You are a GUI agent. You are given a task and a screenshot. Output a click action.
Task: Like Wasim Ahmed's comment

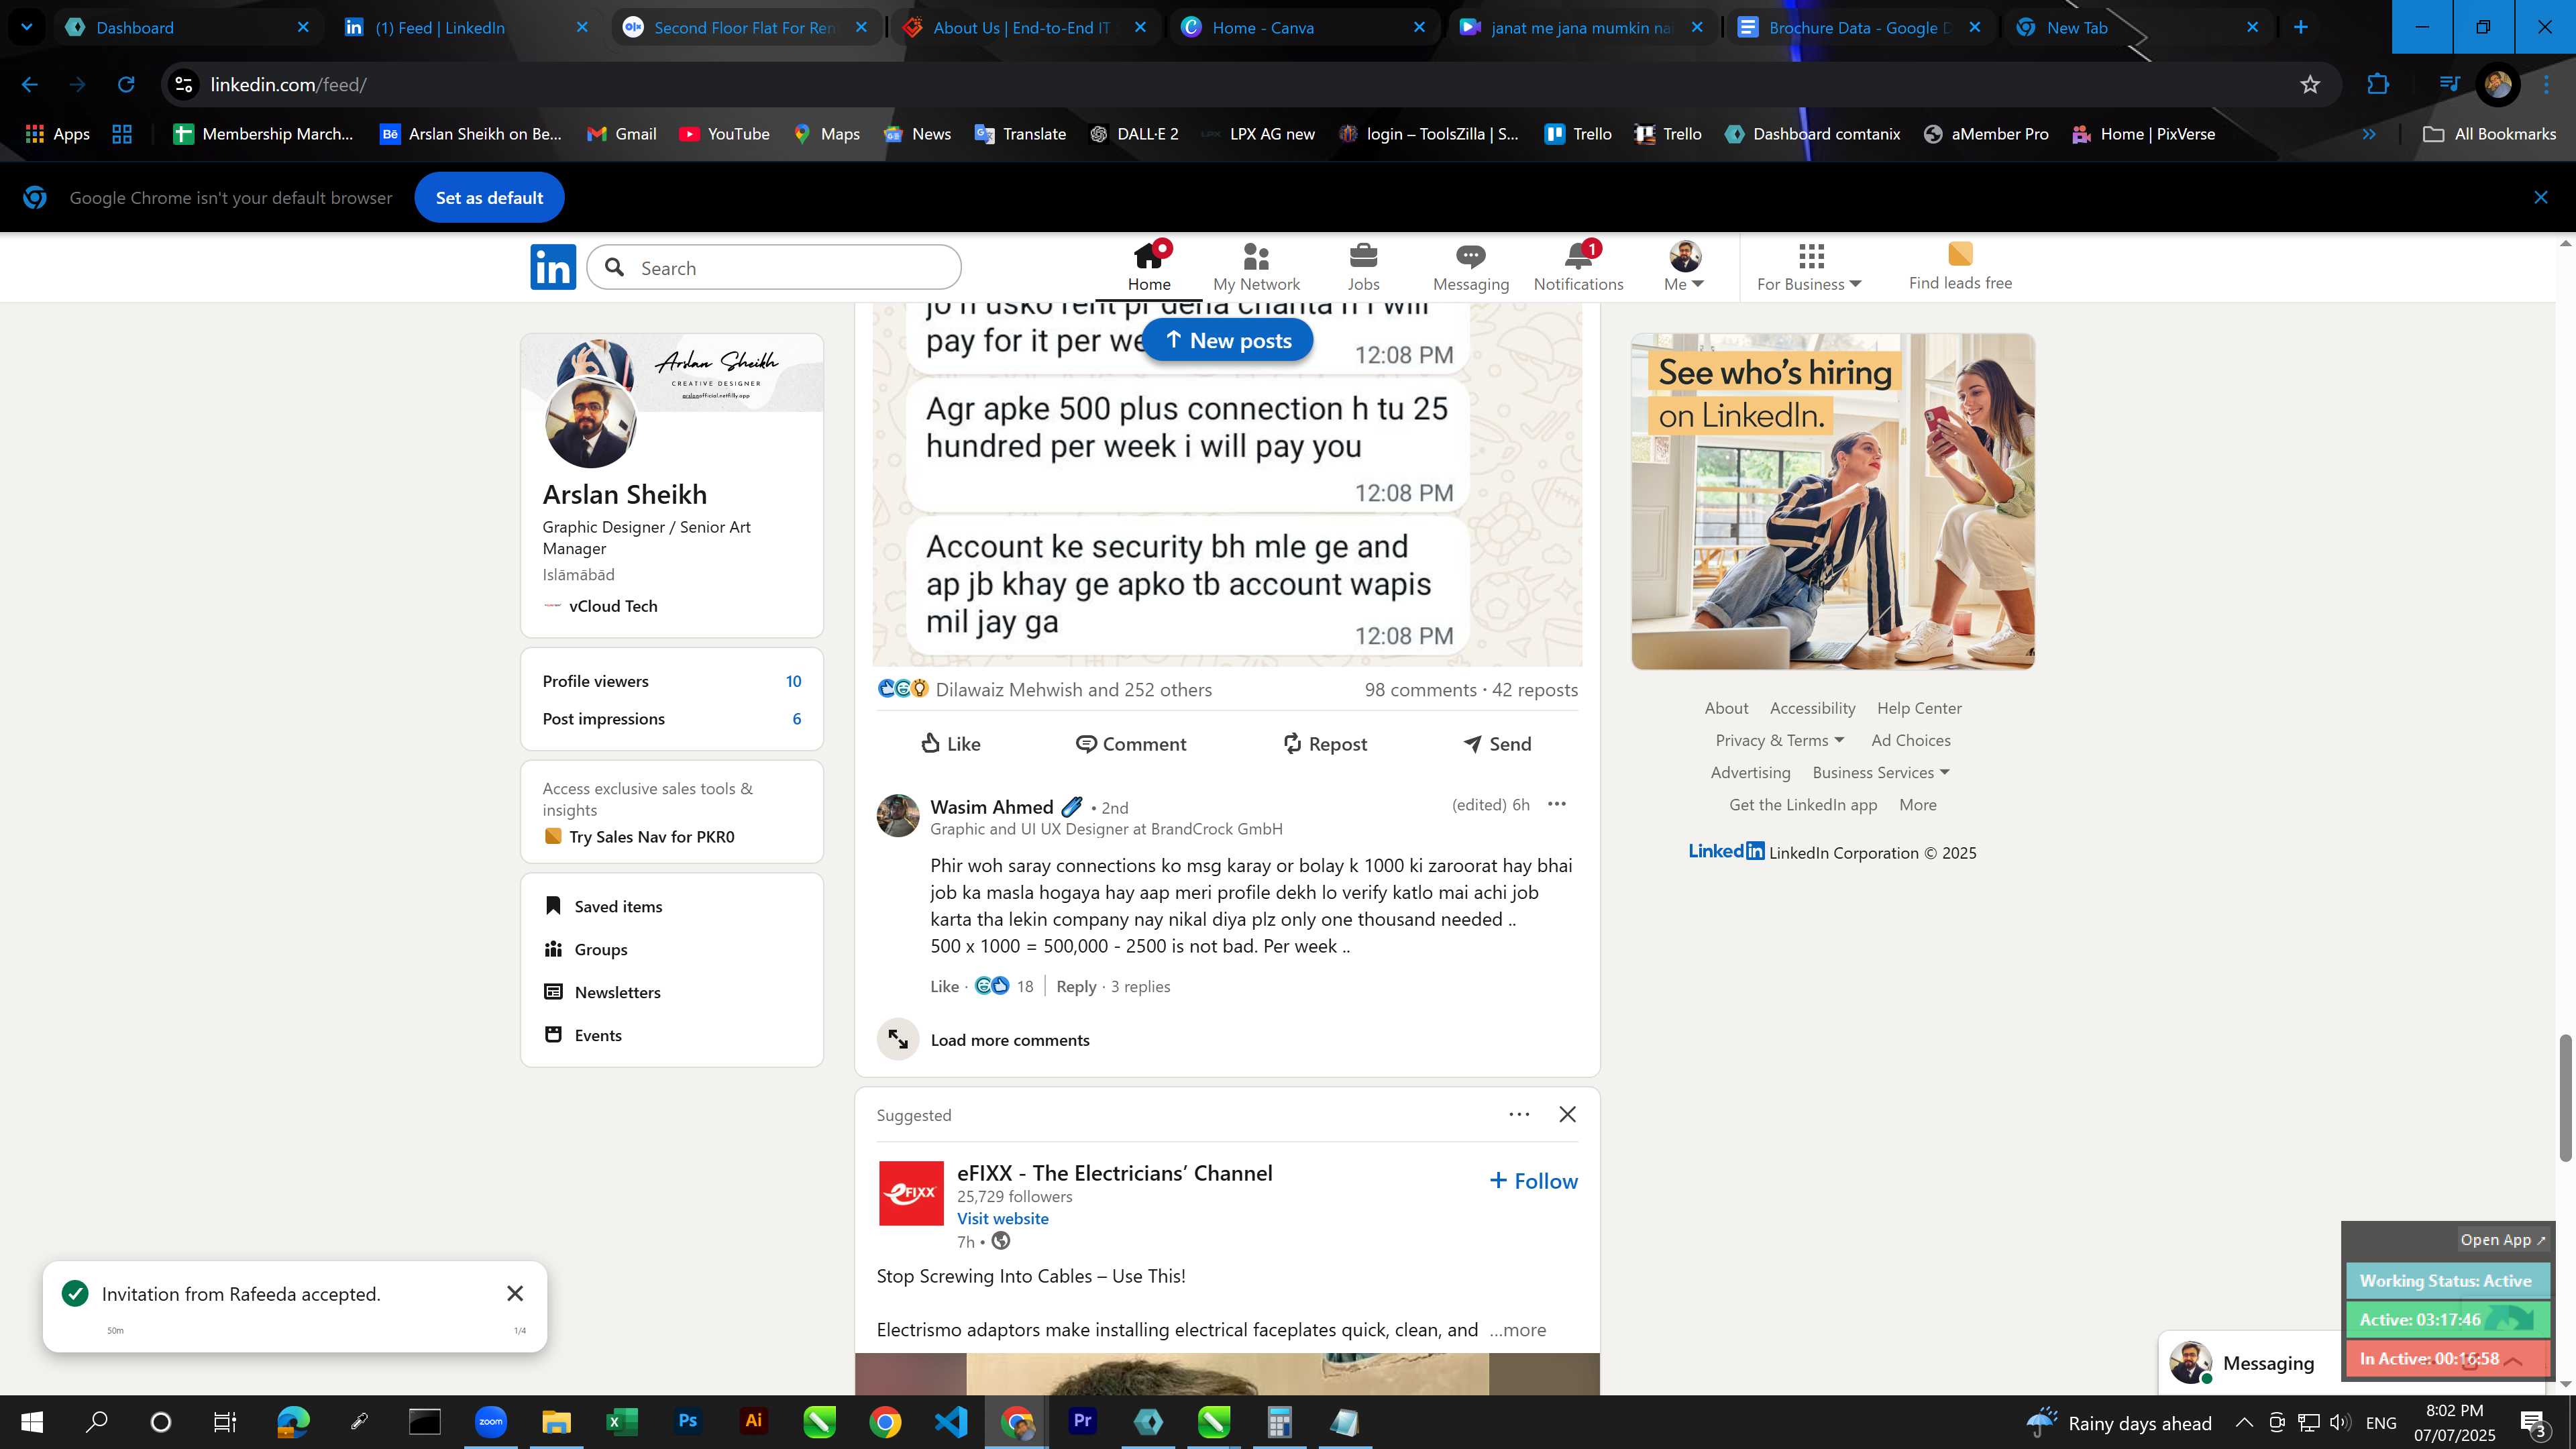944,987
